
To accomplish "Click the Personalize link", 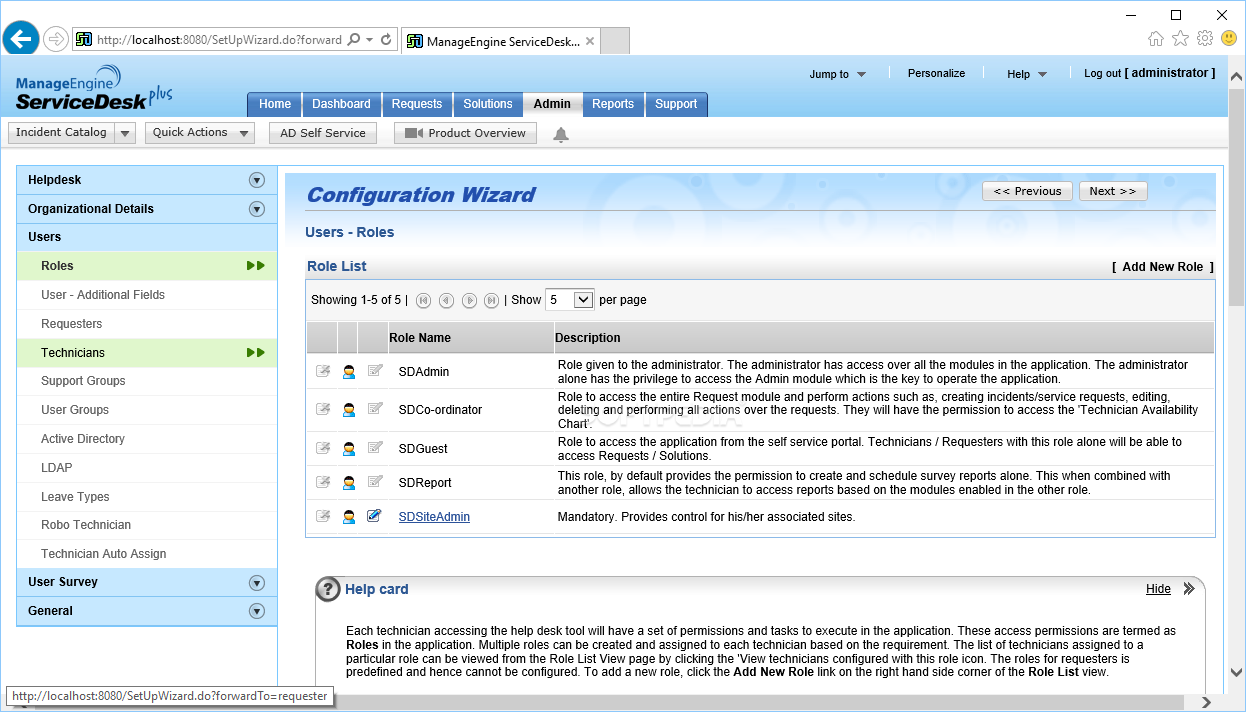I will [936, 73].
